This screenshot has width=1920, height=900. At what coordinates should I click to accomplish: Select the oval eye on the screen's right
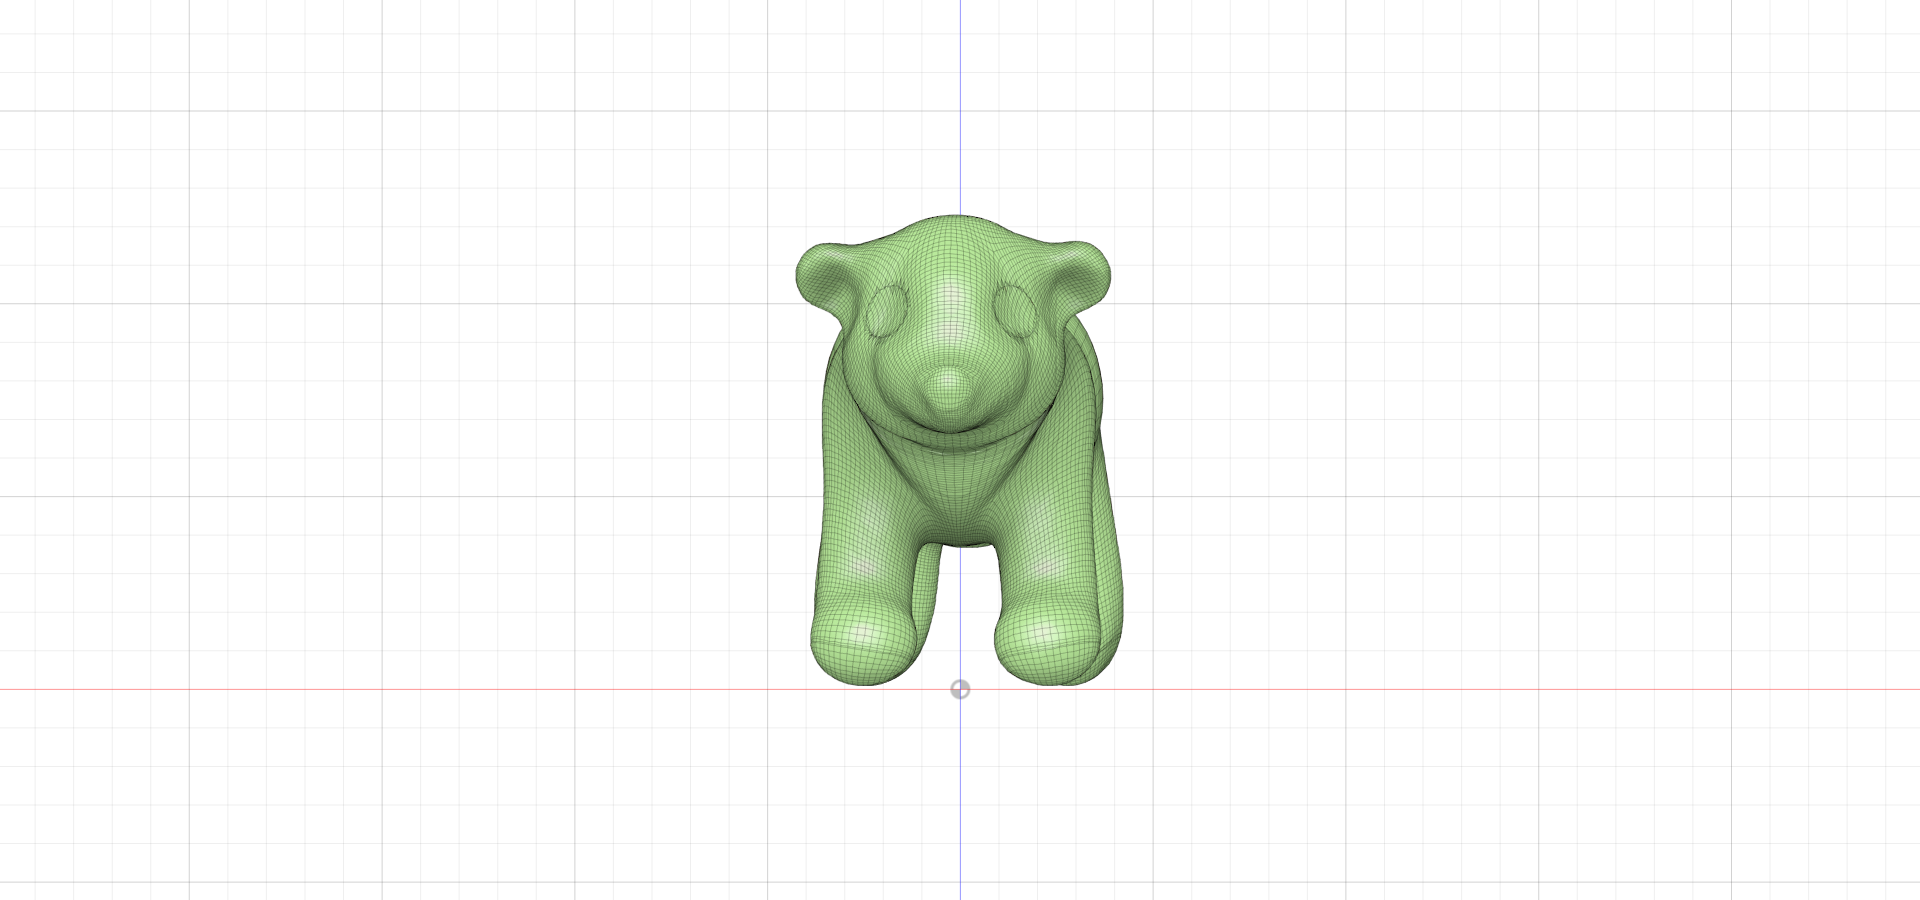tap(1016, 309)
